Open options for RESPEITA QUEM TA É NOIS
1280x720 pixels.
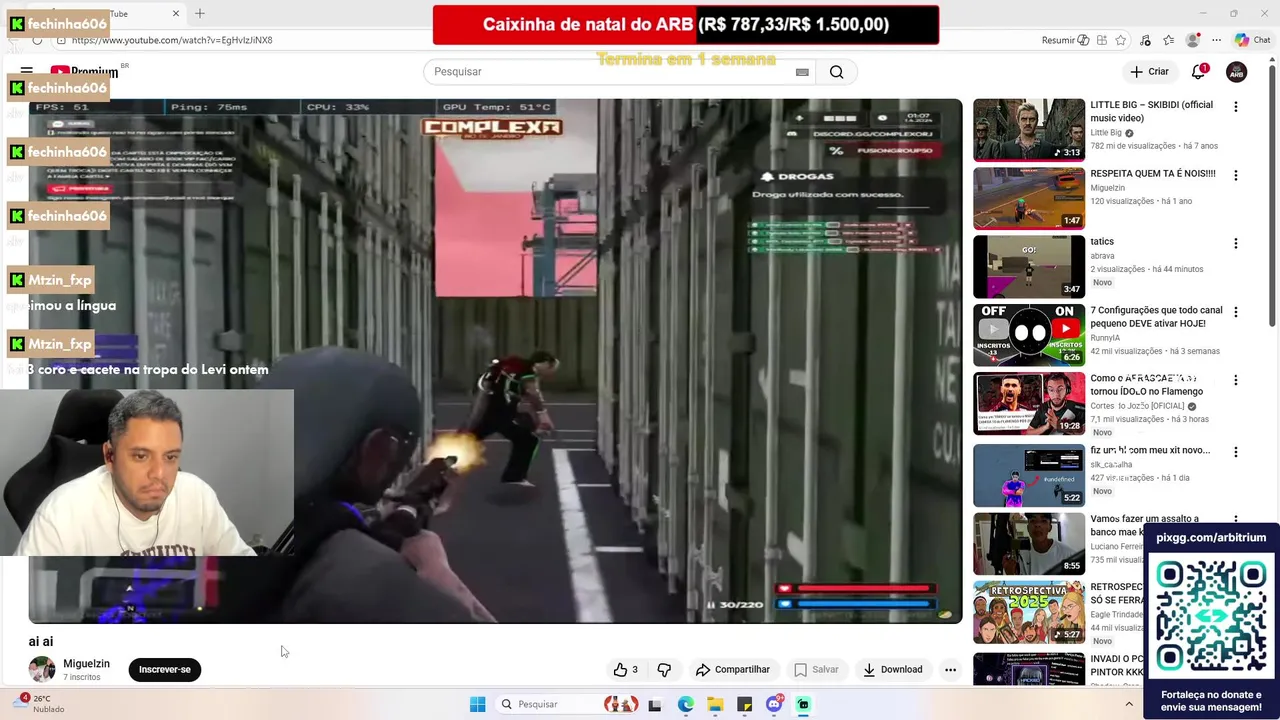(1235, 176)
